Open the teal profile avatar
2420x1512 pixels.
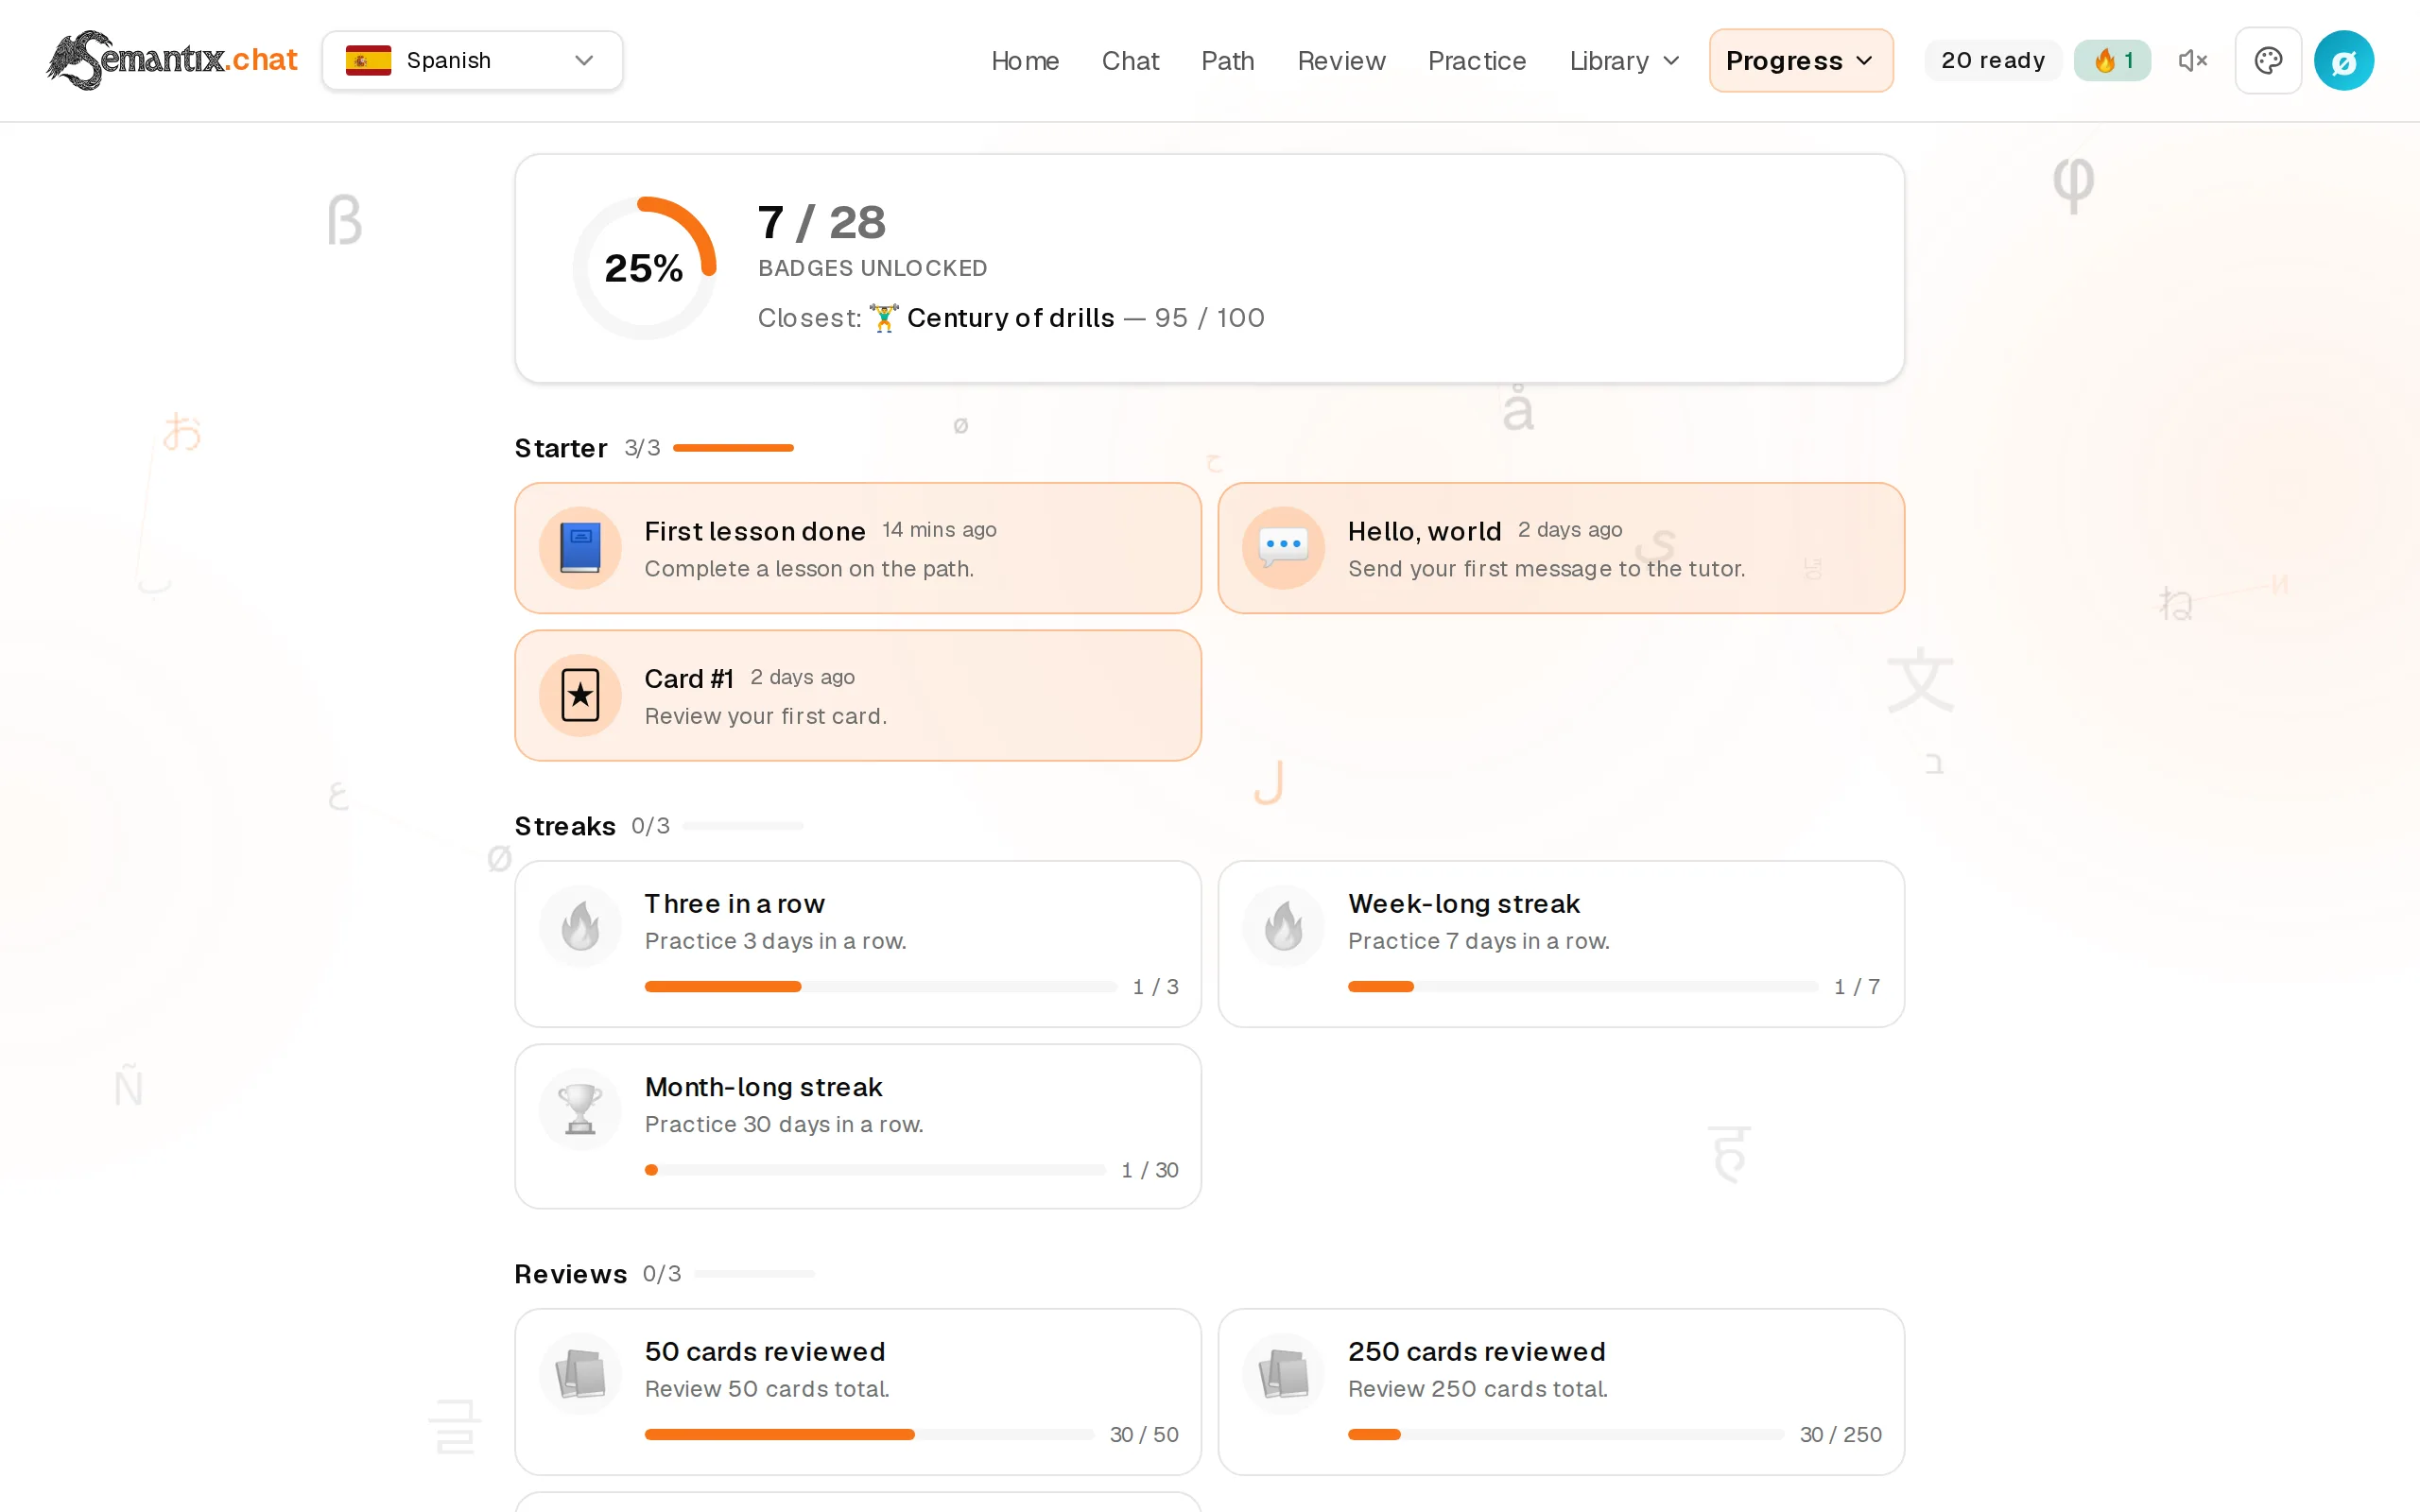2344,61
